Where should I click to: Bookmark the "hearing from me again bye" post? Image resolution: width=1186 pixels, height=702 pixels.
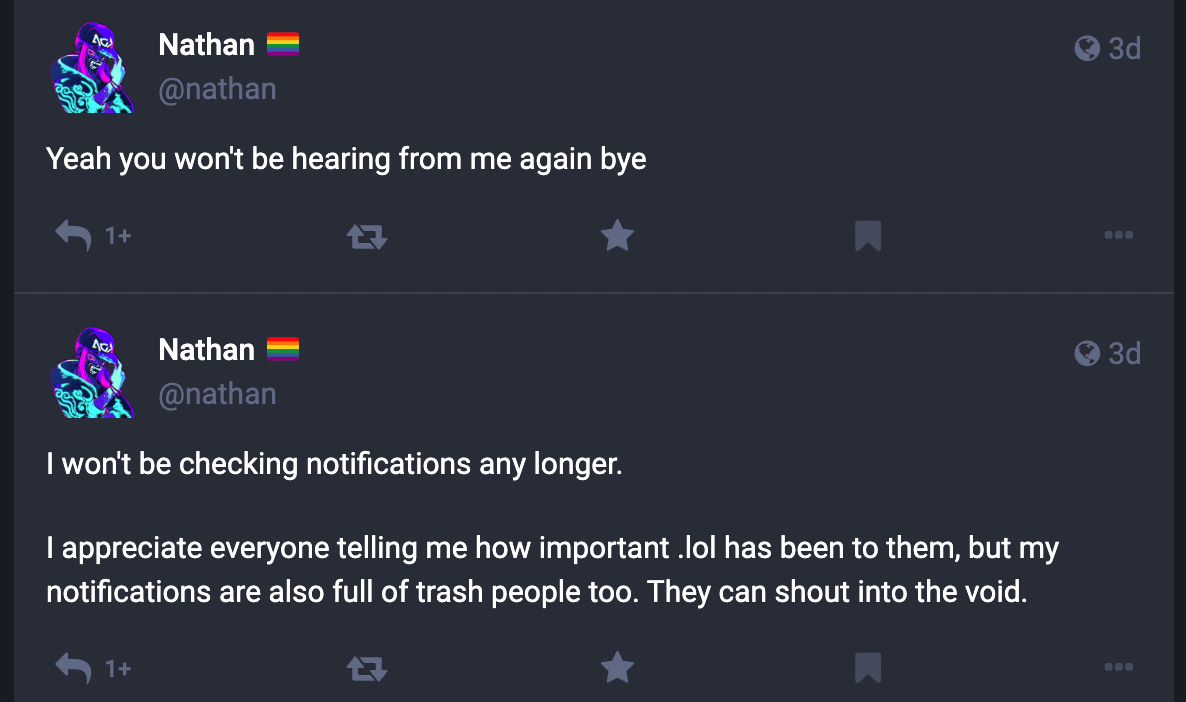(868, 236)
